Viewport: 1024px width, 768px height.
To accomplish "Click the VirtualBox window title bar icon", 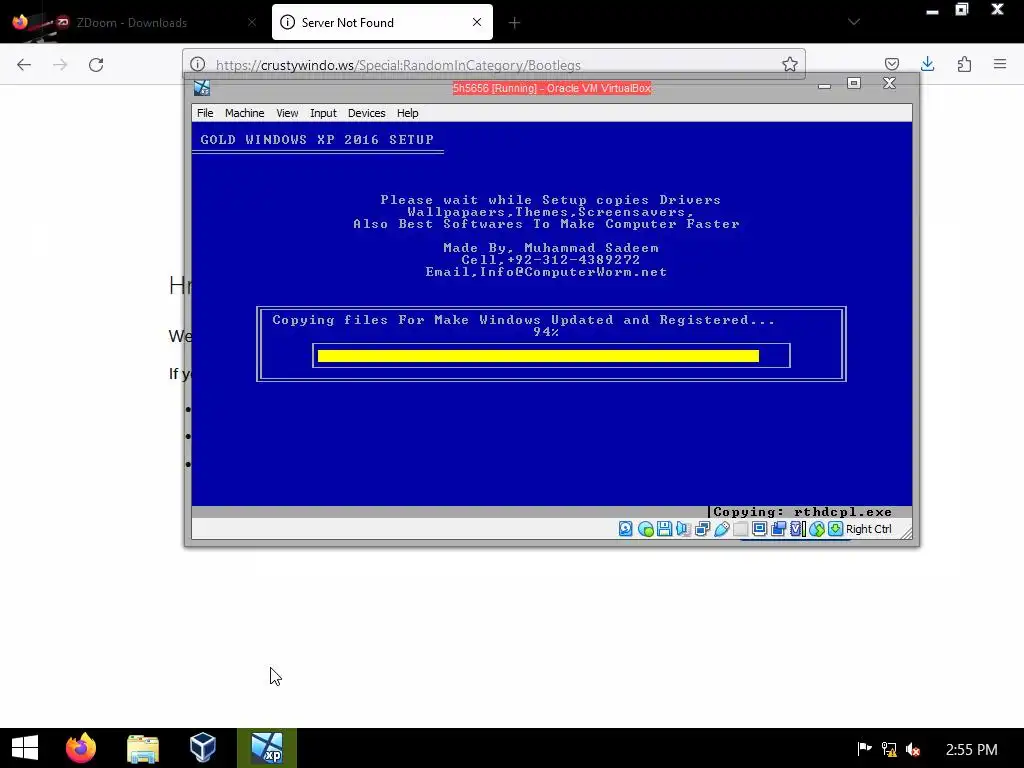I will point(202,88).
